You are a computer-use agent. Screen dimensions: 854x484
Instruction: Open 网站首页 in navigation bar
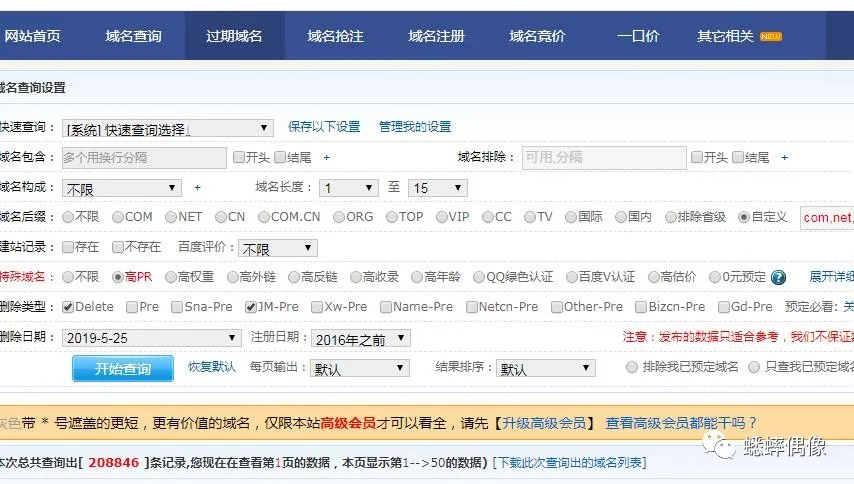tap(32, 36)
